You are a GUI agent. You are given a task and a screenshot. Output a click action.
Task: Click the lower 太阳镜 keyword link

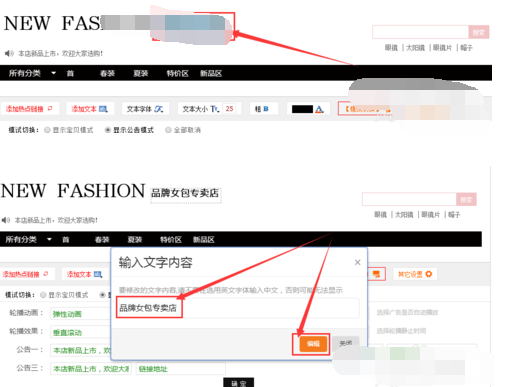click(x=404, y=214)
